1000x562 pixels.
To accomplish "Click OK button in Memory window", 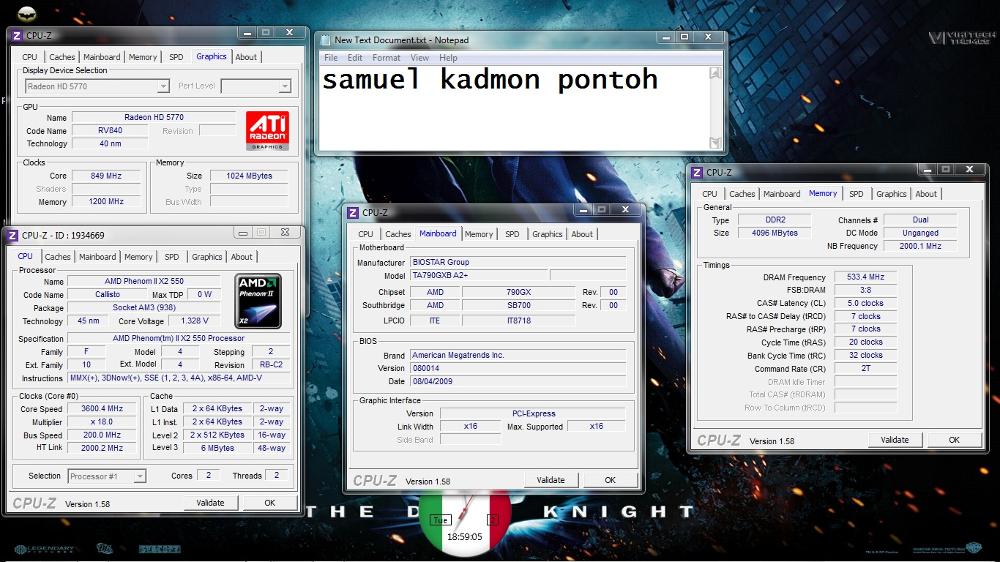I will click(x=953, y=440).
